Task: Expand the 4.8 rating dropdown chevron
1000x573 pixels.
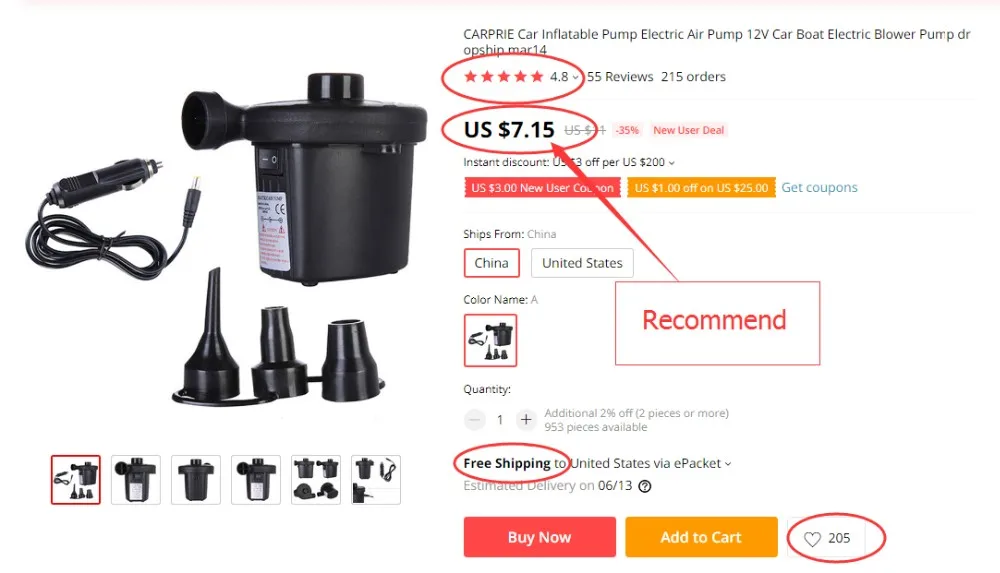Action: pyautogui.click(x=575, y=77)
